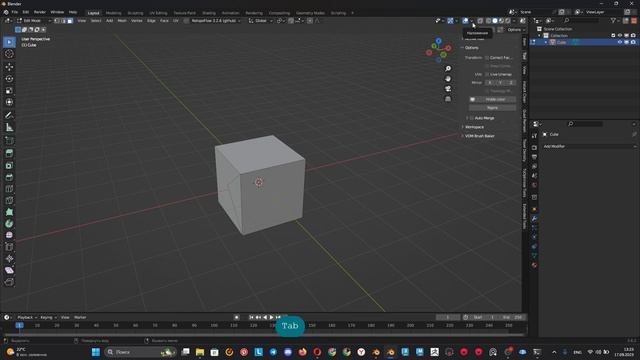Collapse Collection in outliner
The height and width of the screenshot is (360, 640).
[539, 36]
